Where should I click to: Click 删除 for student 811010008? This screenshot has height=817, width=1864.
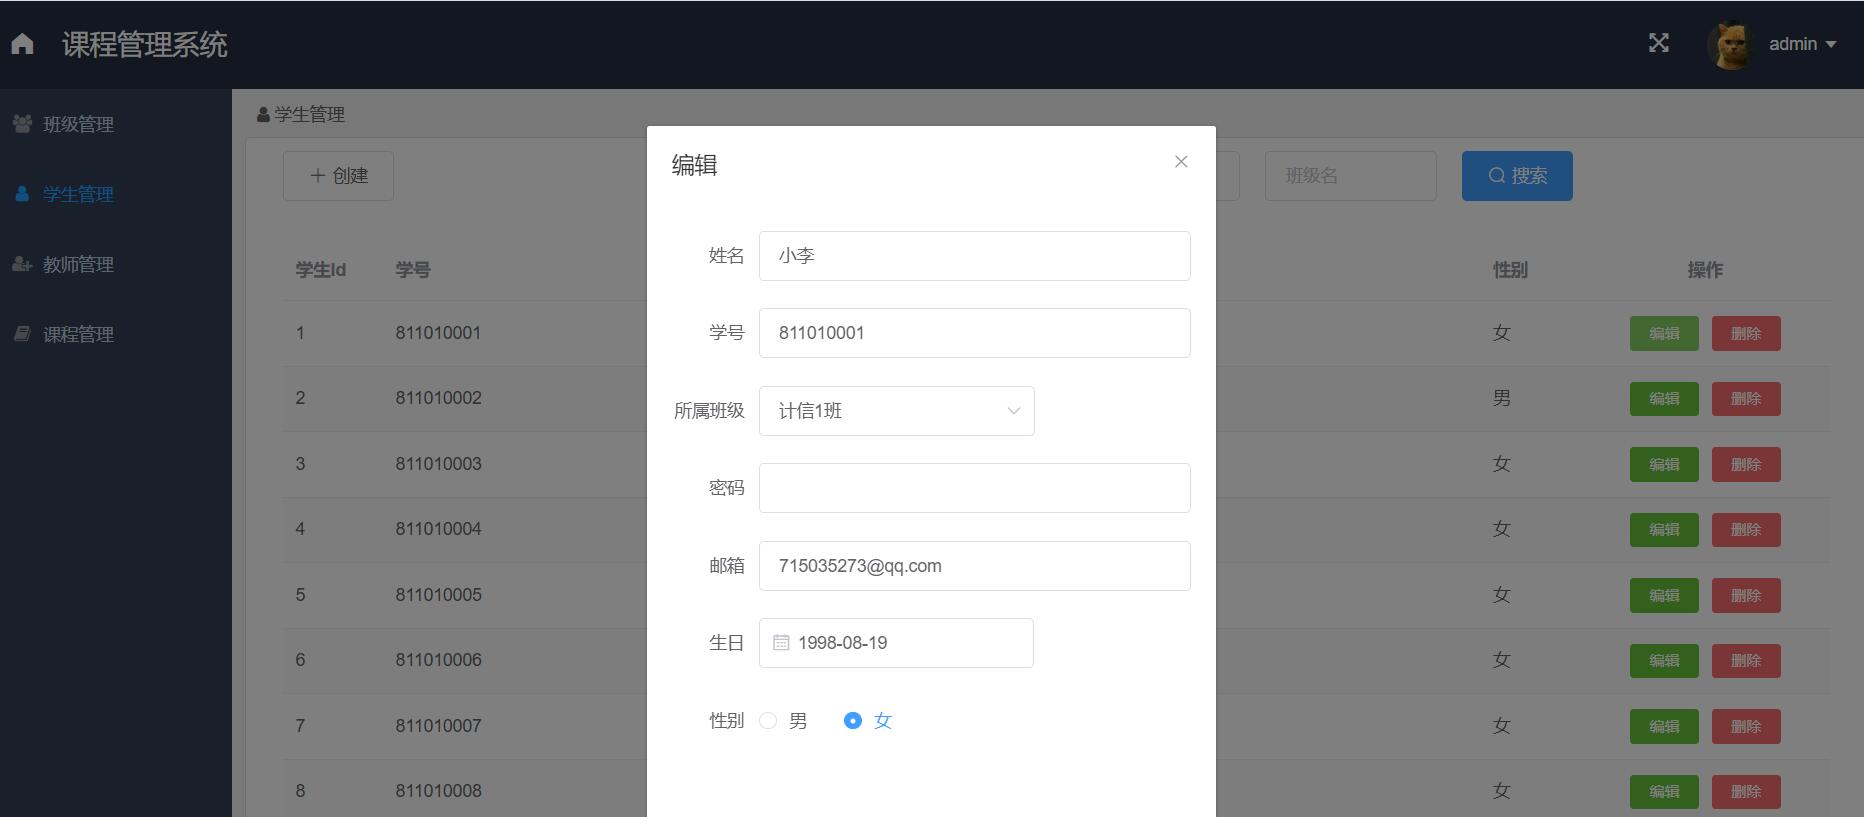click(1746, 792)
